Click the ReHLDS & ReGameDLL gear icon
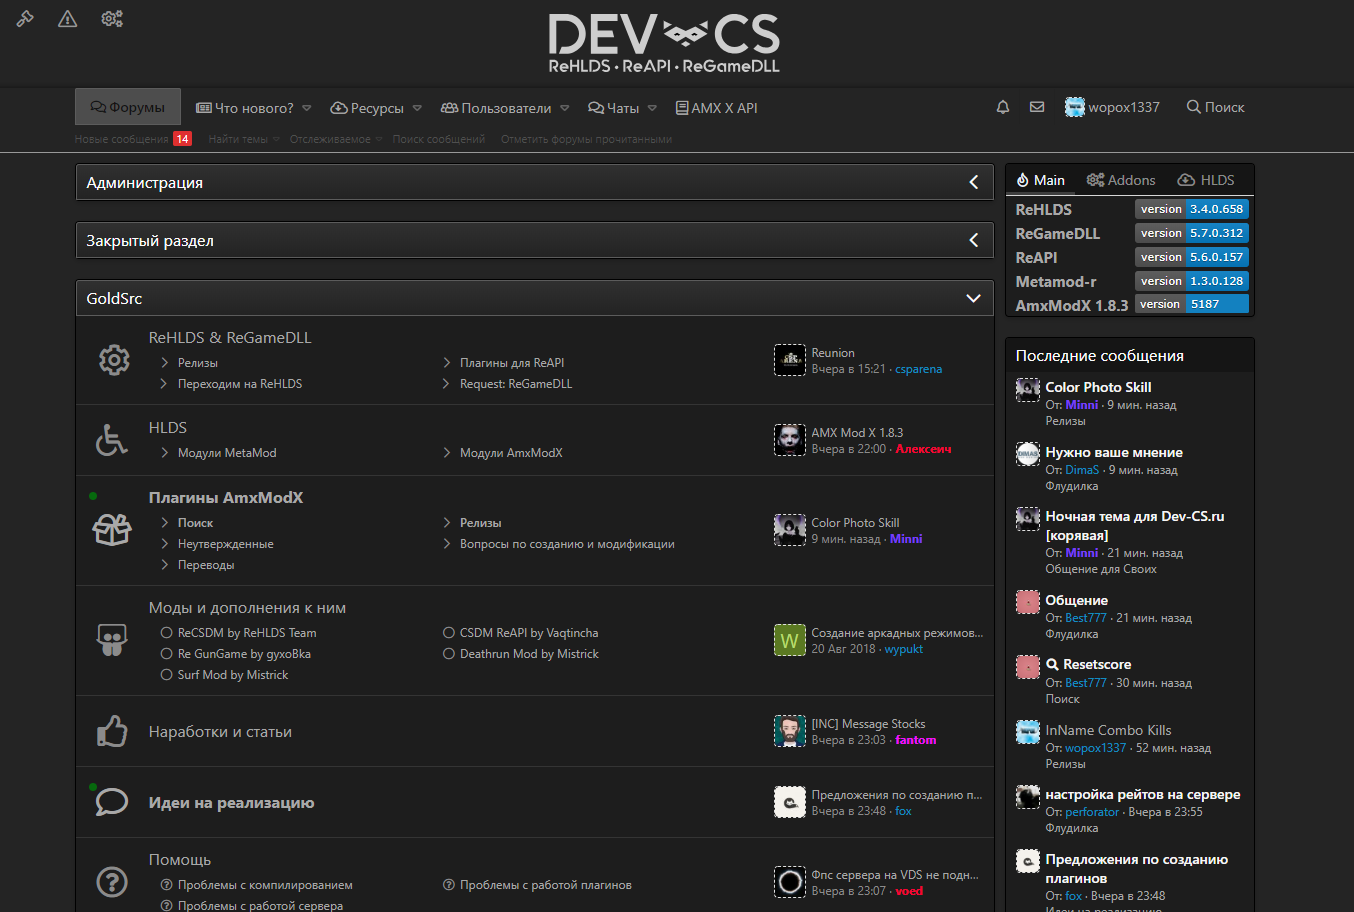 tap(113, 360)
